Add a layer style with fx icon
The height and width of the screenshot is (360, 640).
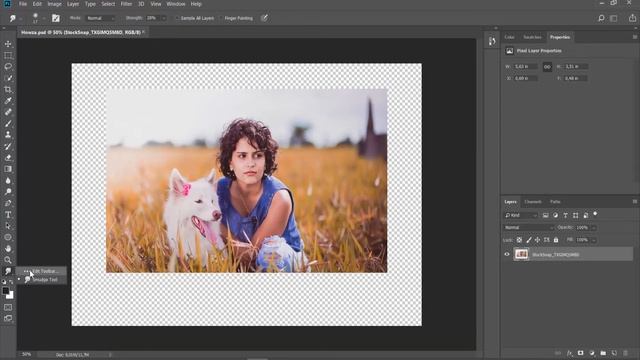[569, 353]
